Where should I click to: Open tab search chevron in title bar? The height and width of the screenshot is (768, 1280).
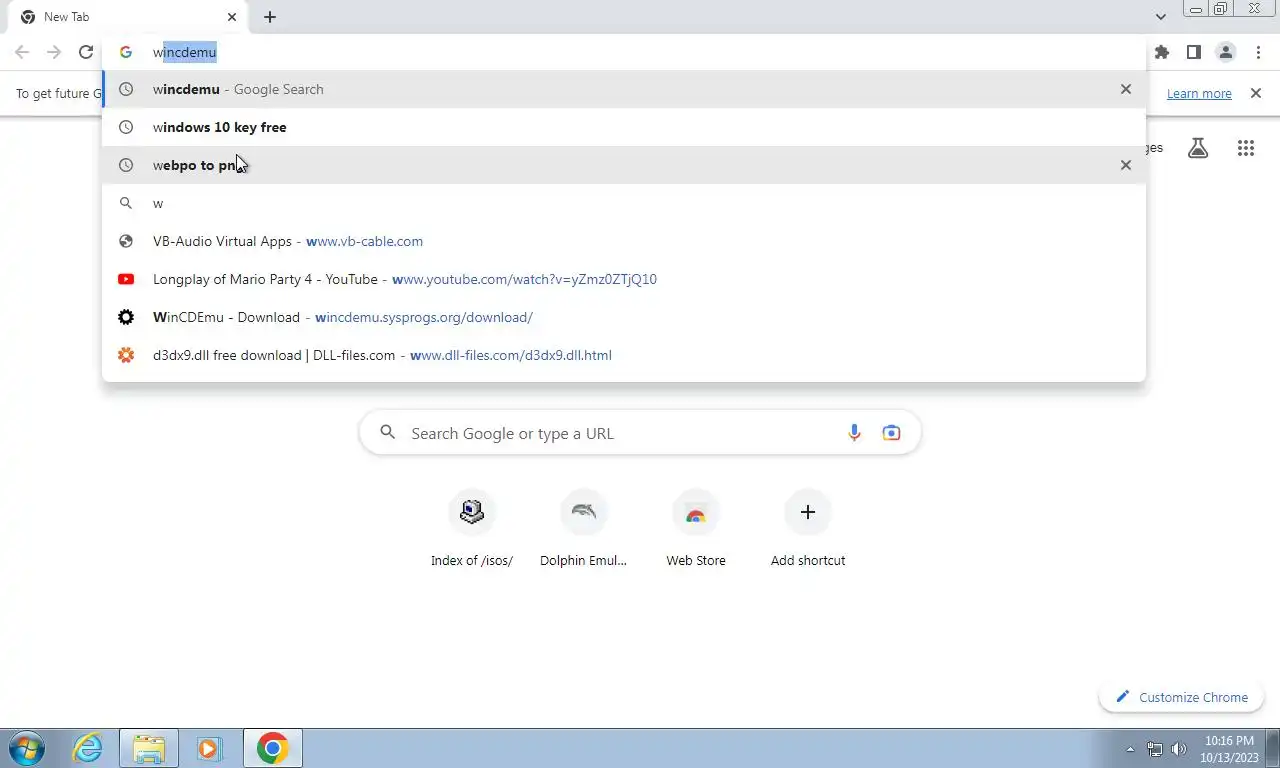point(1160,17)
